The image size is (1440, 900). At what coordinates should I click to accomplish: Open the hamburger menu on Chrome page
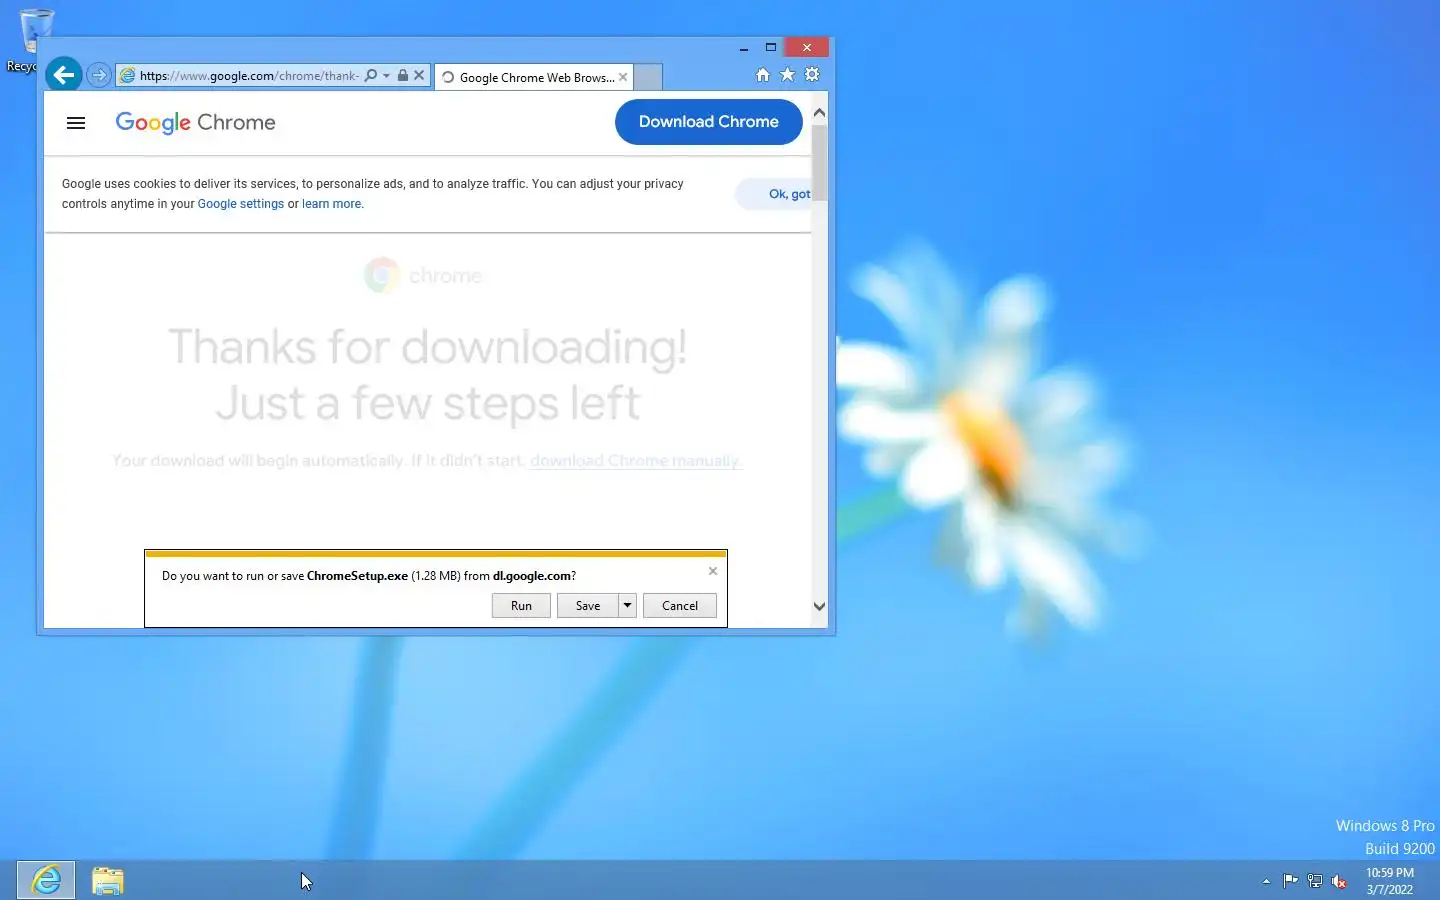click(x=76, y=123)
